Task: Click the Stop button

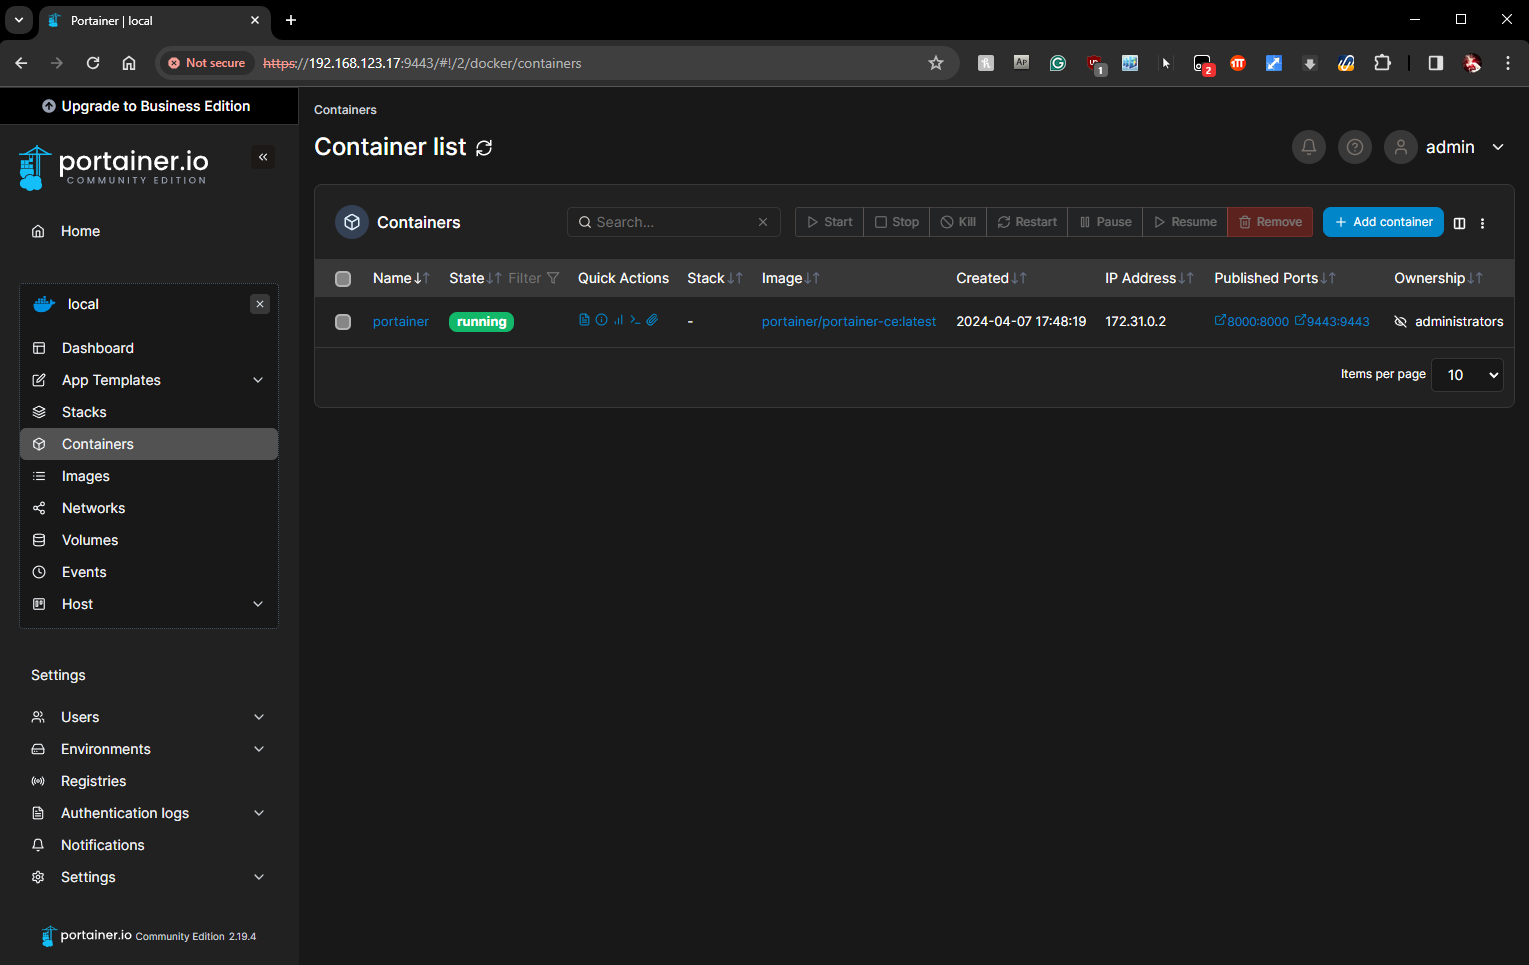Action: [897, 222]
